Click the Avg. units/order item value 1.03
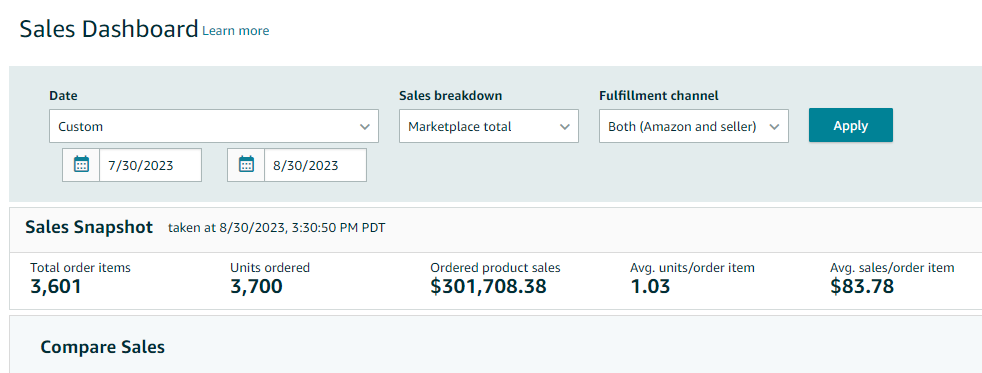982x373 pixels. coord(650,287)
